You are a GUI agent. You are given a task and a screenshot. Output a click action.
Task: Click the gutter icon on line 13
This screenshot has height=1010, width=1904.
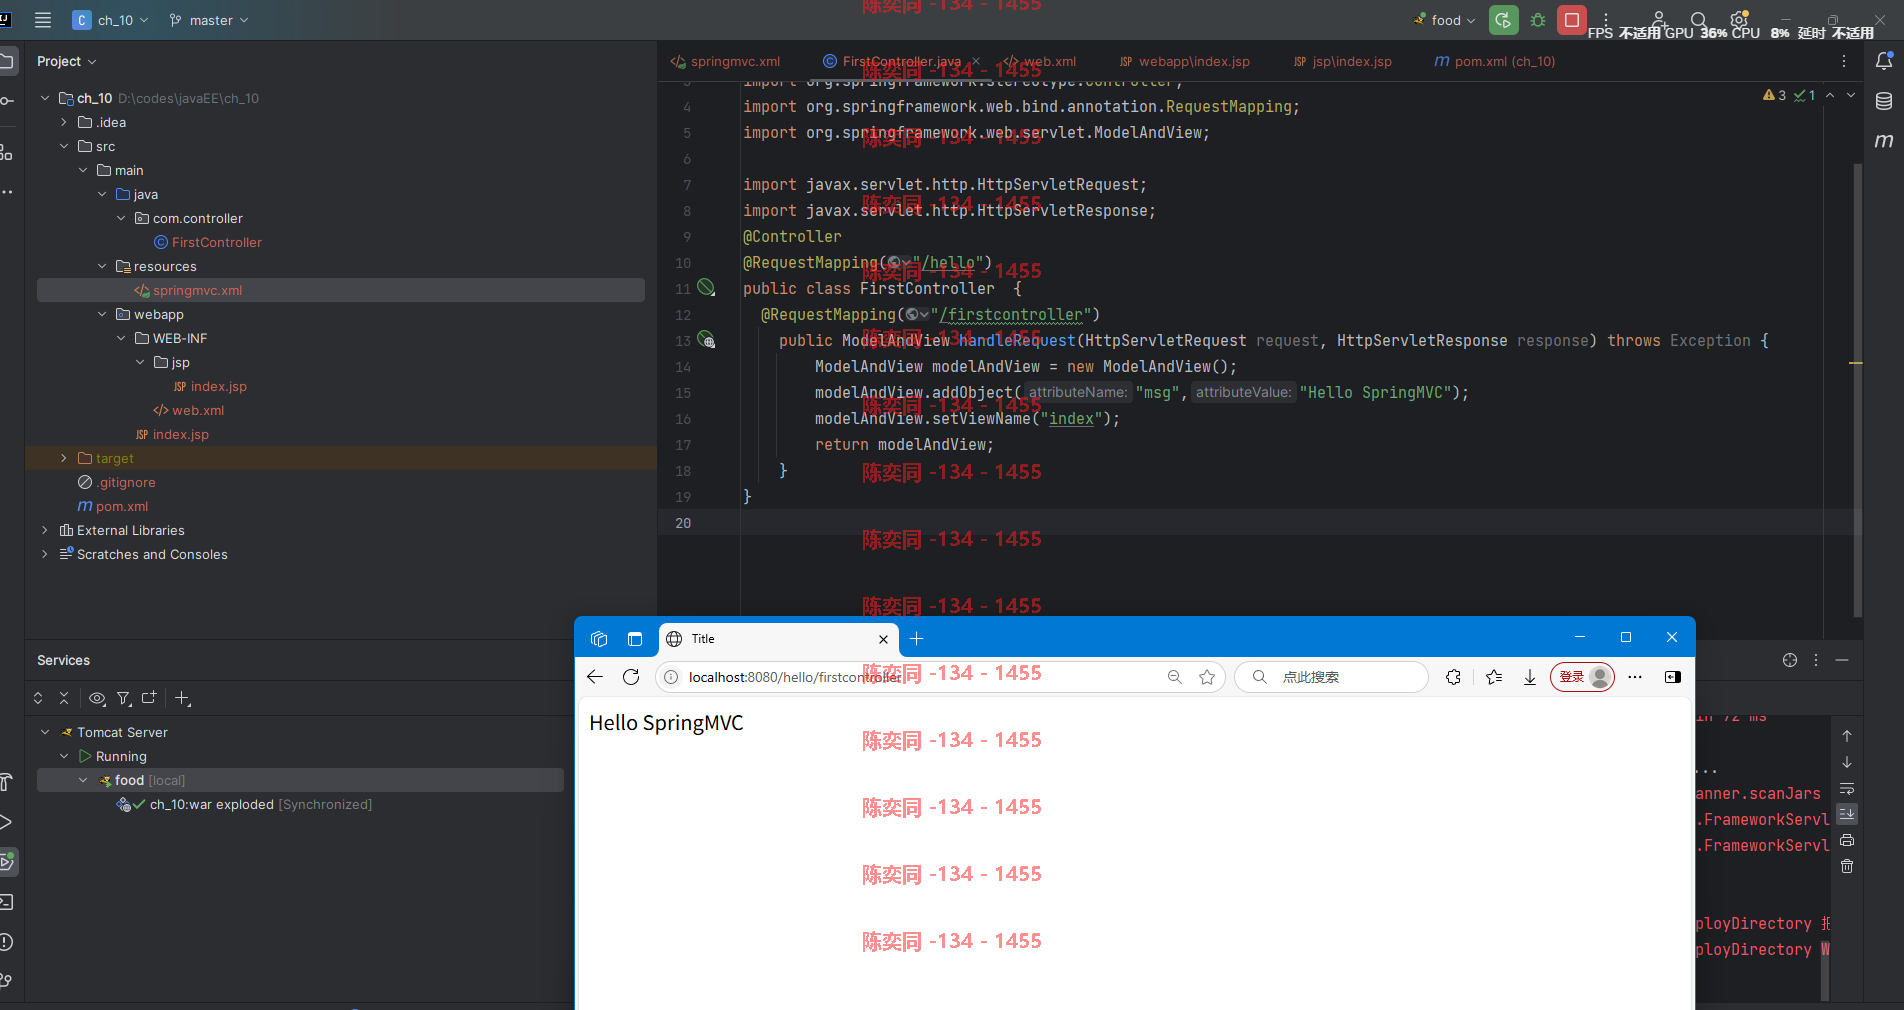[x=706, y=340]
